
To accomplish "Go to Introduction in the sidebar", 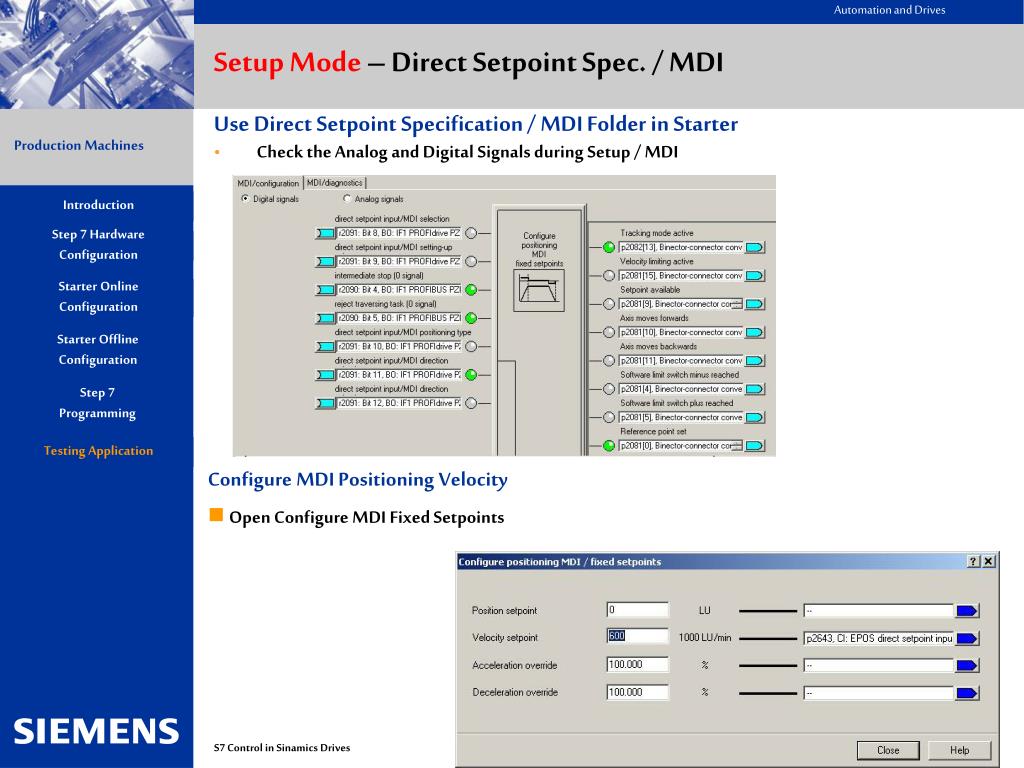I will 98,205.
